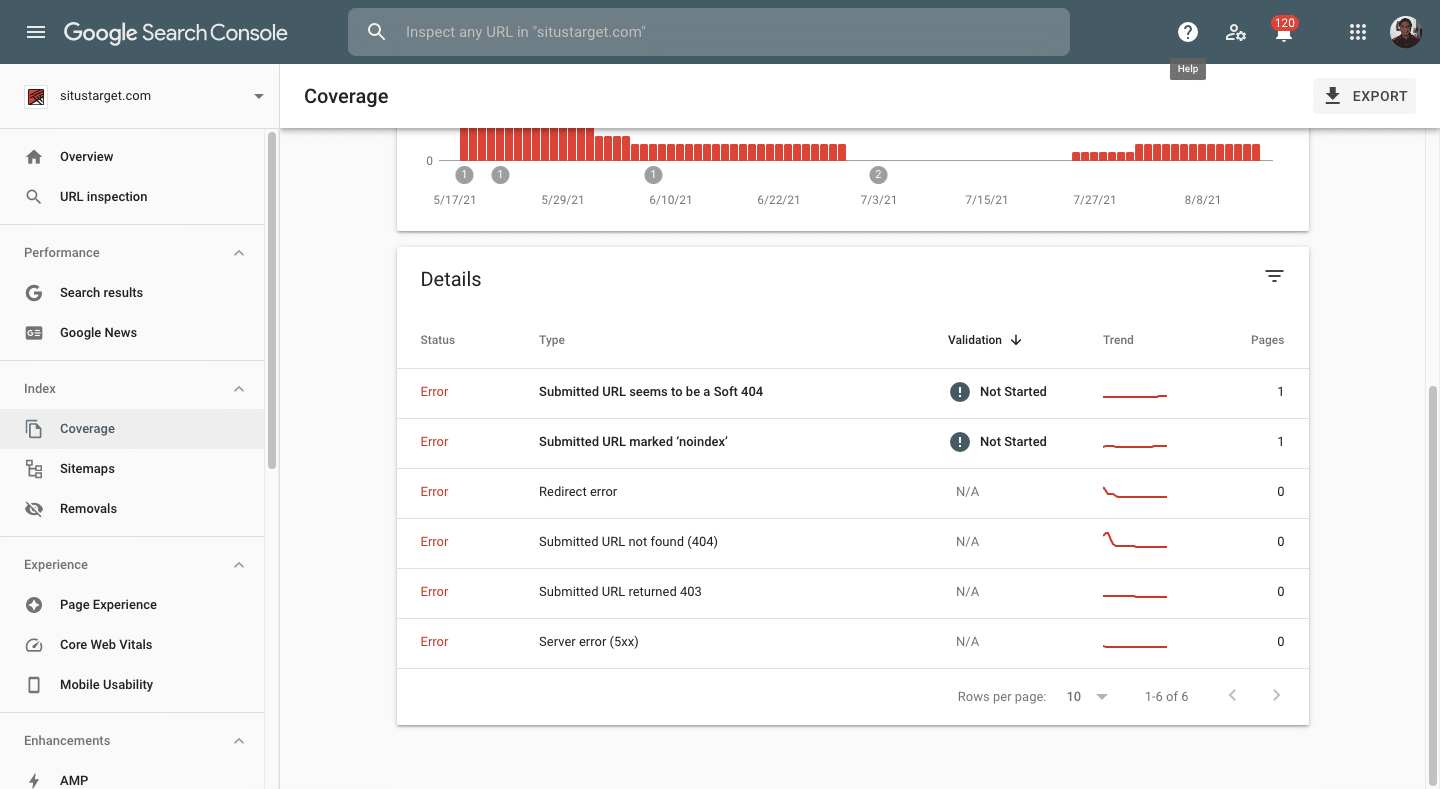Open the AMP enhancement report
This screenshot has height=789, width=1440.
[132, 780]
